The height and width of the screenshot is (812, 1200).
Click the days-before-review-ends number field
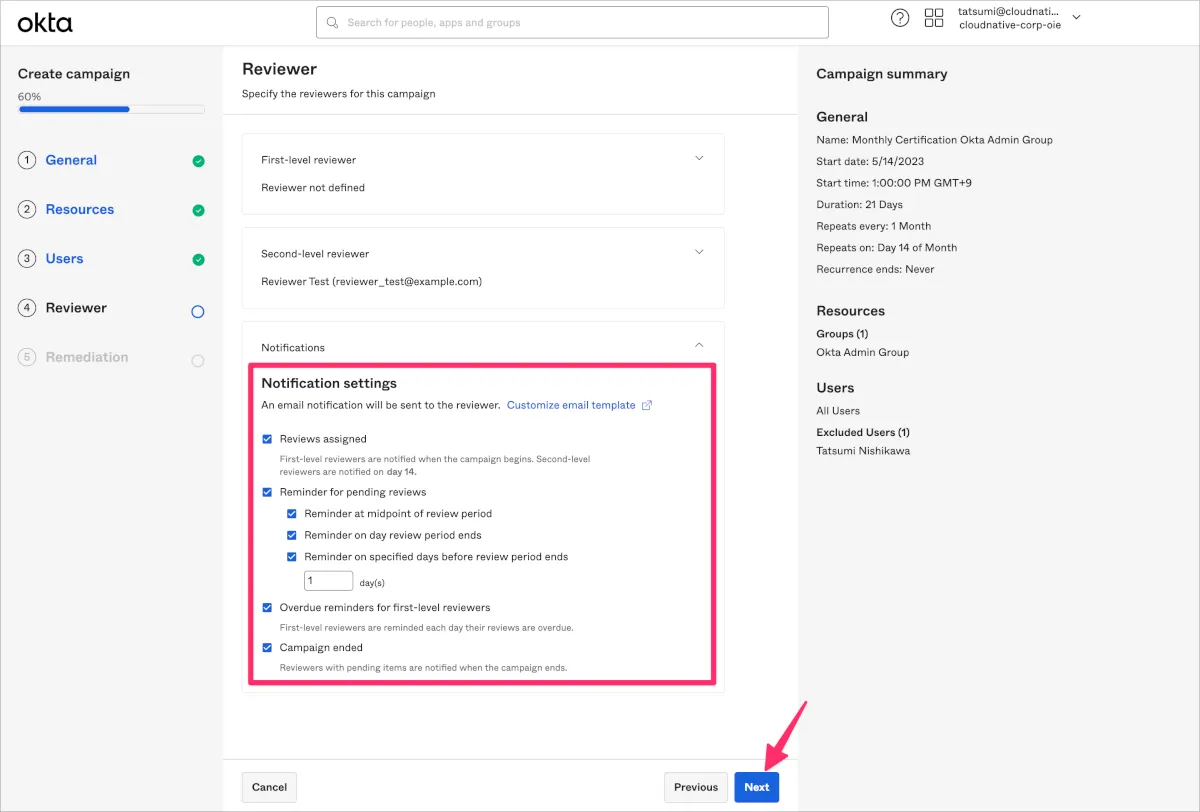click(x=328, y=581)
